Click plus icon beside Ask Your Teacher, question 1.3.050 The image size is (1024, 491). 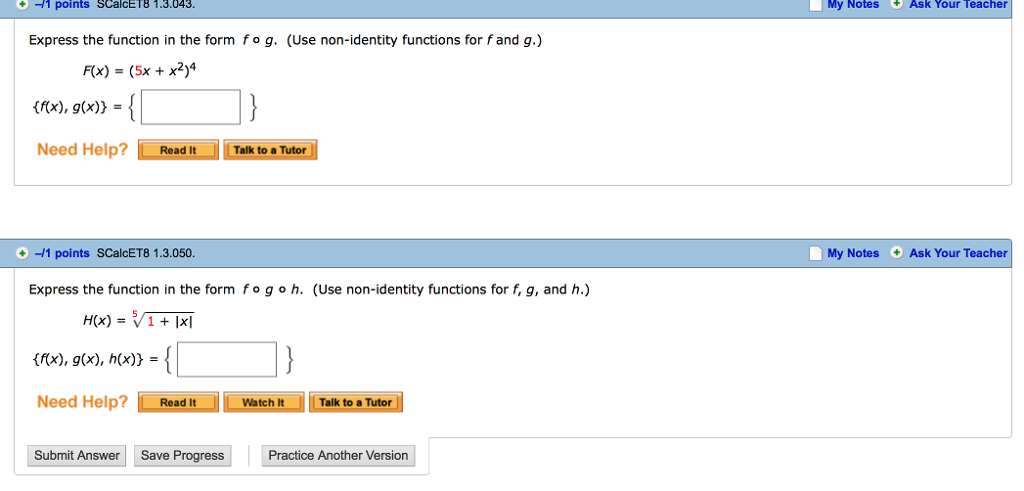point(897,254)
